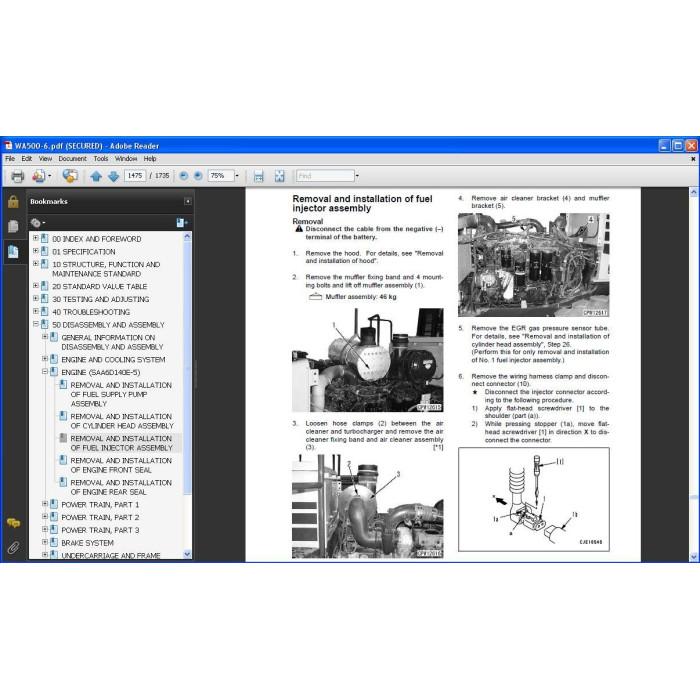The image size is (700, 700).
Task: Click the zoom level field 75%
Action: tap(221, 176)
